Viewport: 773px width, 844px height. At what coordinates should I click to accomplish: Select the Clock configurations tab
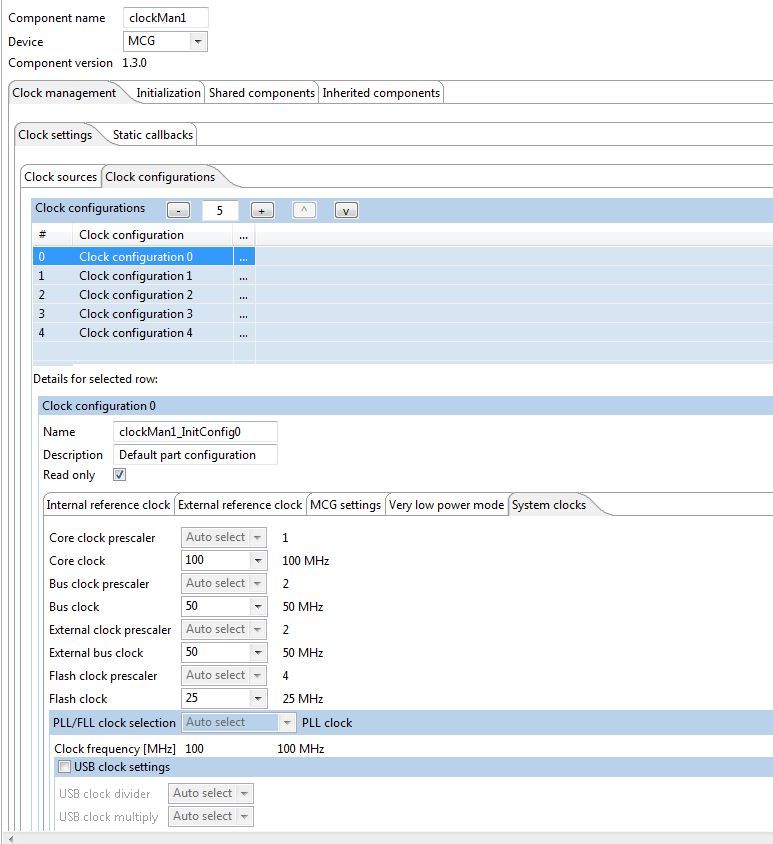(160, 177)
